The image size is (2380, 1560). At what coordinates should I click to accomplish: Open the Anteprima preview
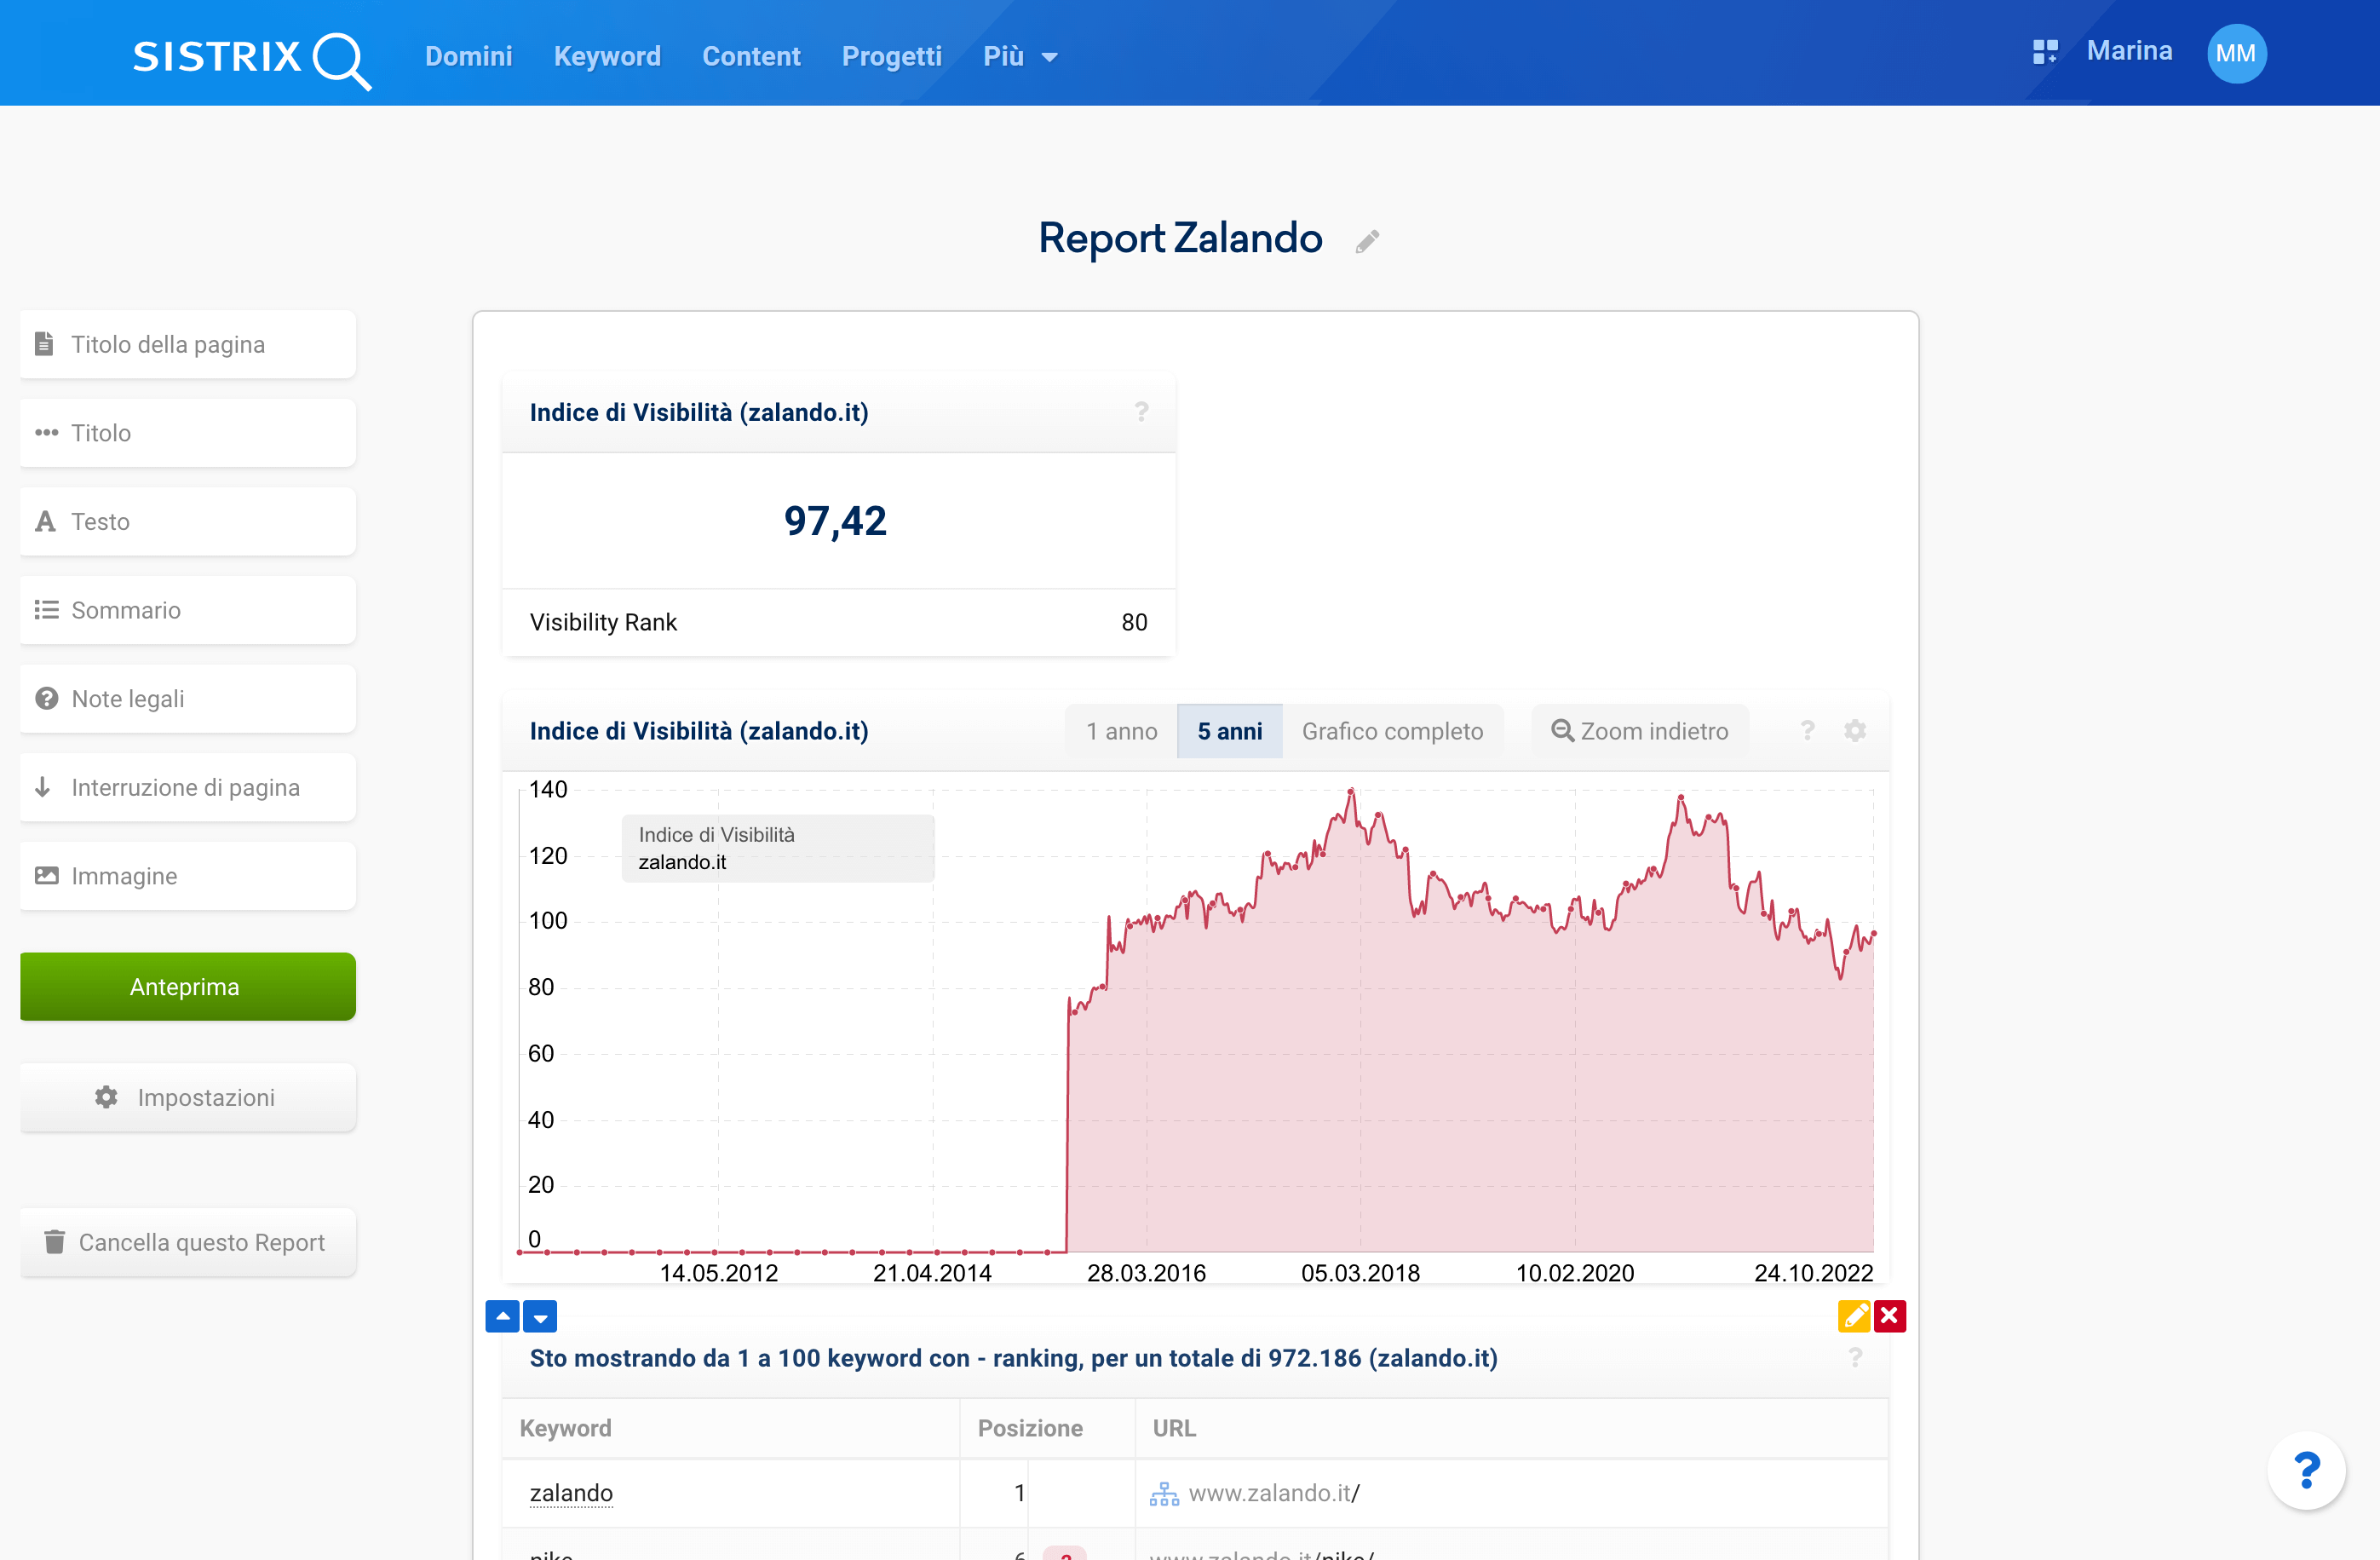(188, 987)
